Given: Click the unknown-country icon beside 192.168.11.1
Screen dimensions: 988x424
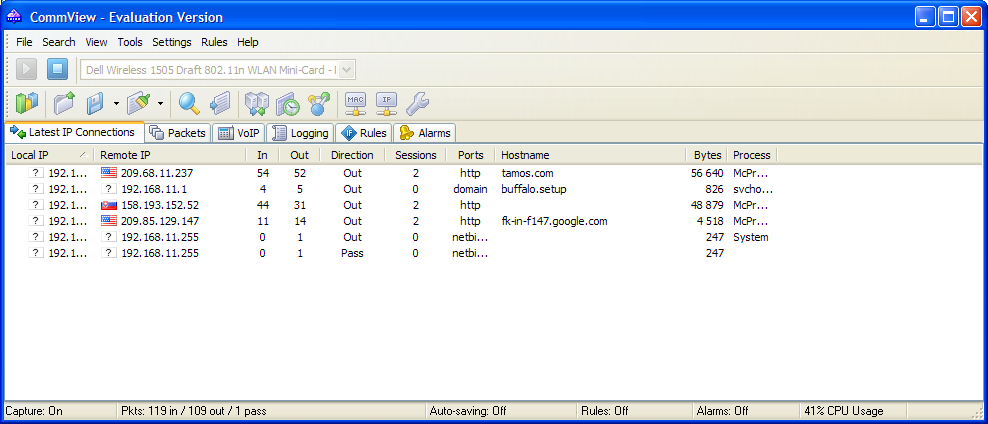Looking at the screenshot, I should [109, 189].
